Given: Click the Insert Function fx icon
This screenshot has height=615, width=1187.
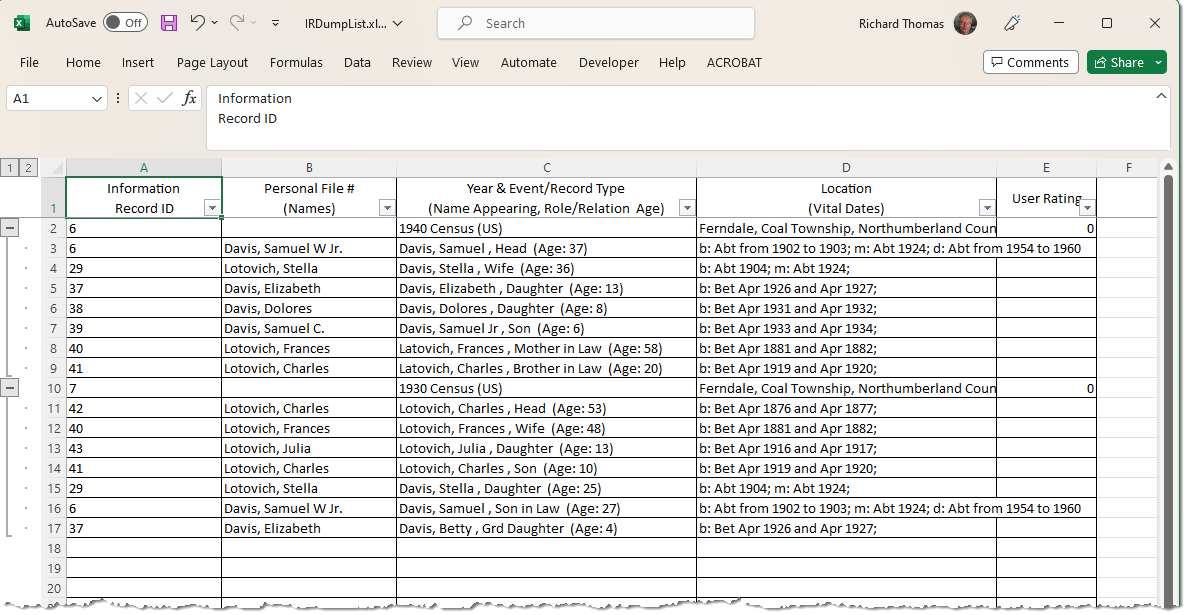Looking at the screenshot, I should pyautogui.click(x=189, y=98).
